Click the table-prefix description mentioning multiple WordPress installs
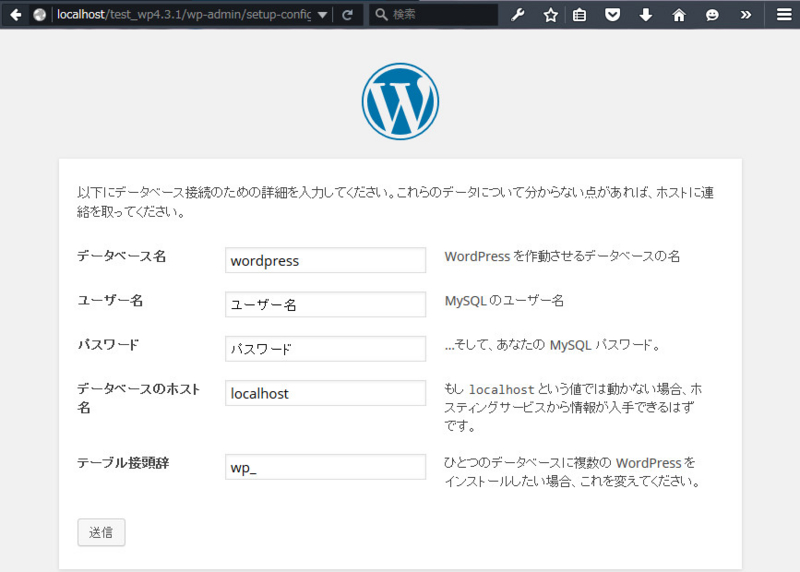This screenshot has height=572, width=800. pyautogui.click(x=572, y=472)
